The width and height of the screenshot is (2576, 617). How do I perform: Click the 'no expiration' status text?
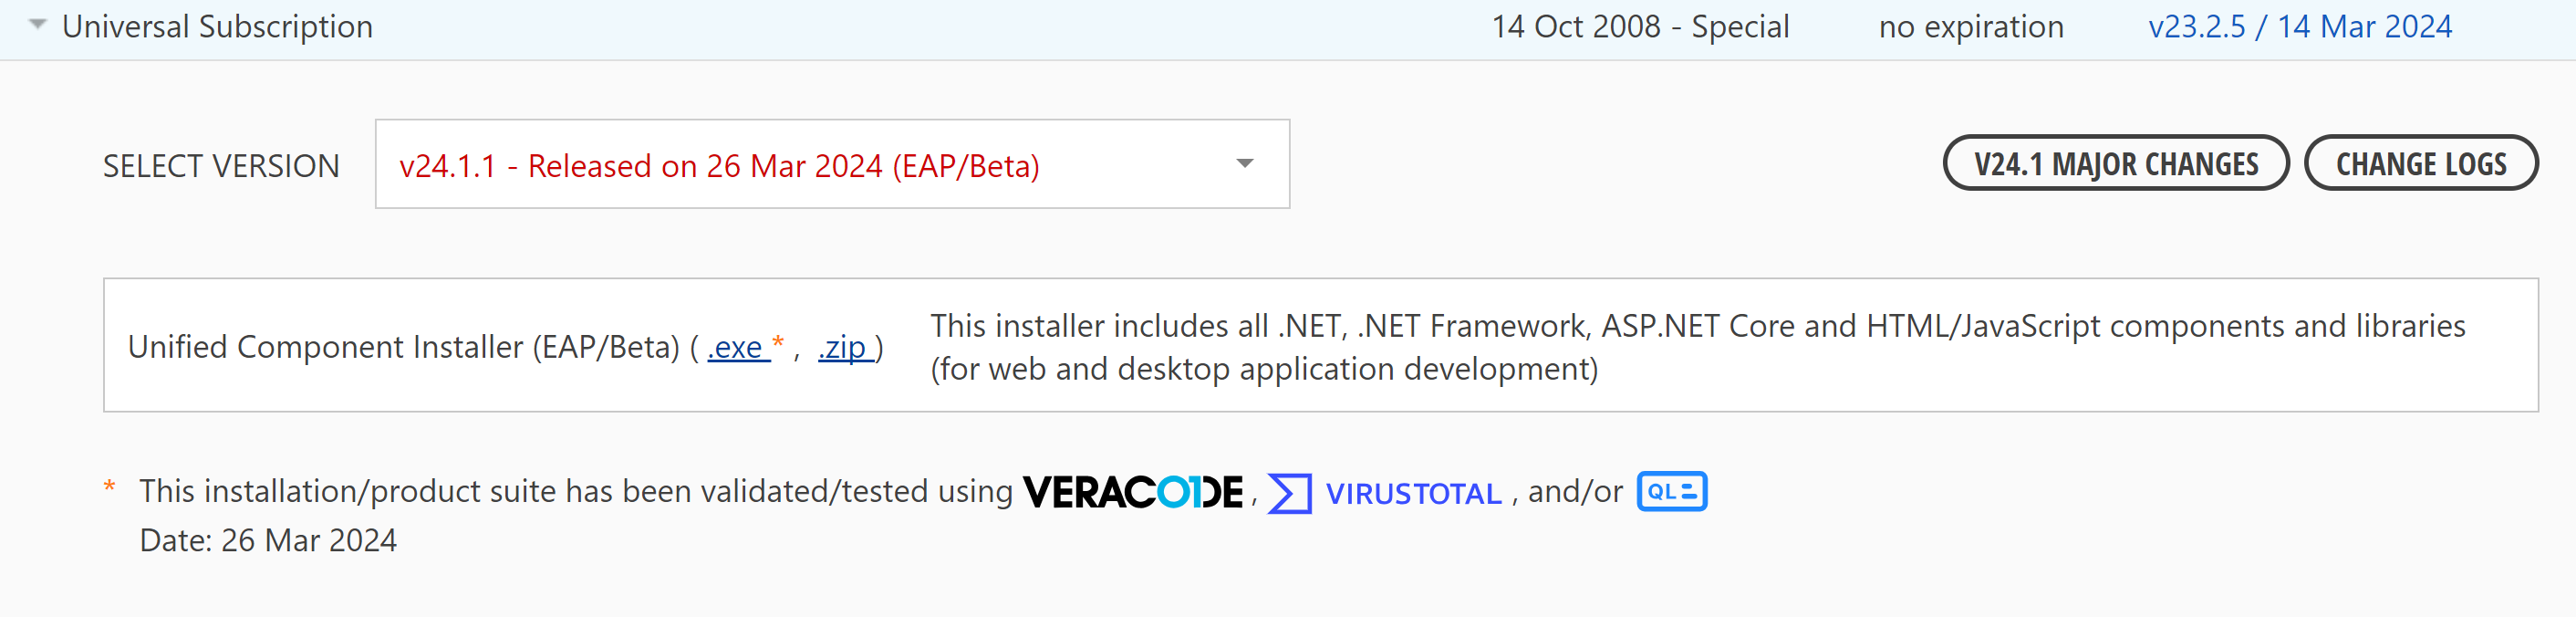tap(1970, 27)
